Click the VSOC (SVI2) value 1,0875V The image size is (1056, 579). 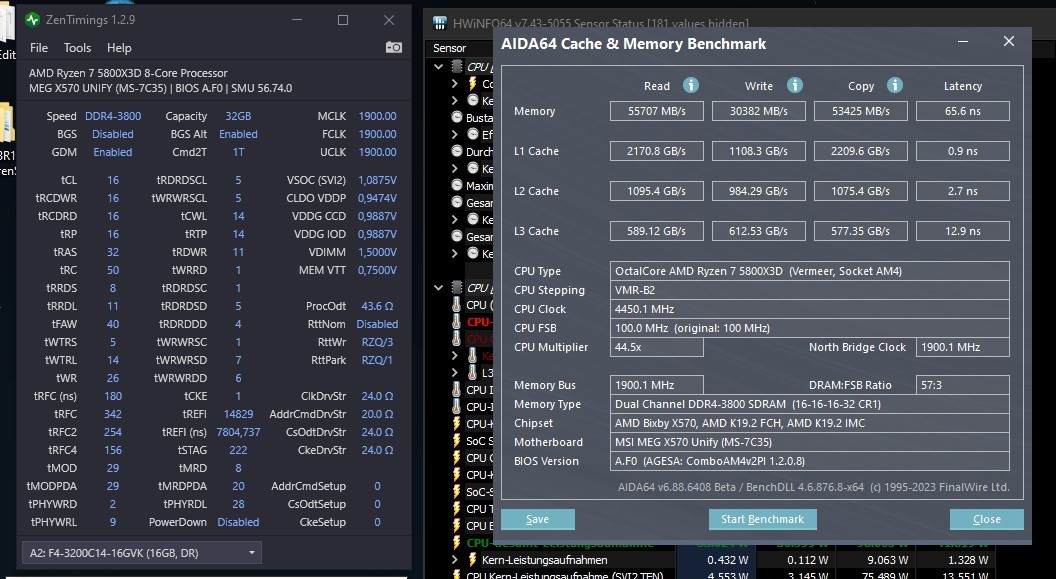click(x=377, y=180)
